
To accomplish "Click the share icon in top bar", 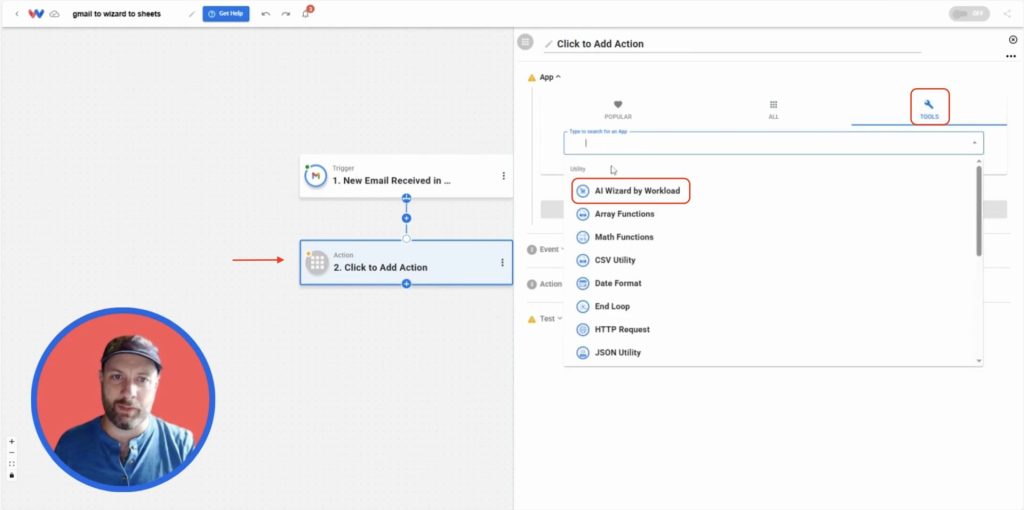I will pyautogui.click(x=1007, y=14).
